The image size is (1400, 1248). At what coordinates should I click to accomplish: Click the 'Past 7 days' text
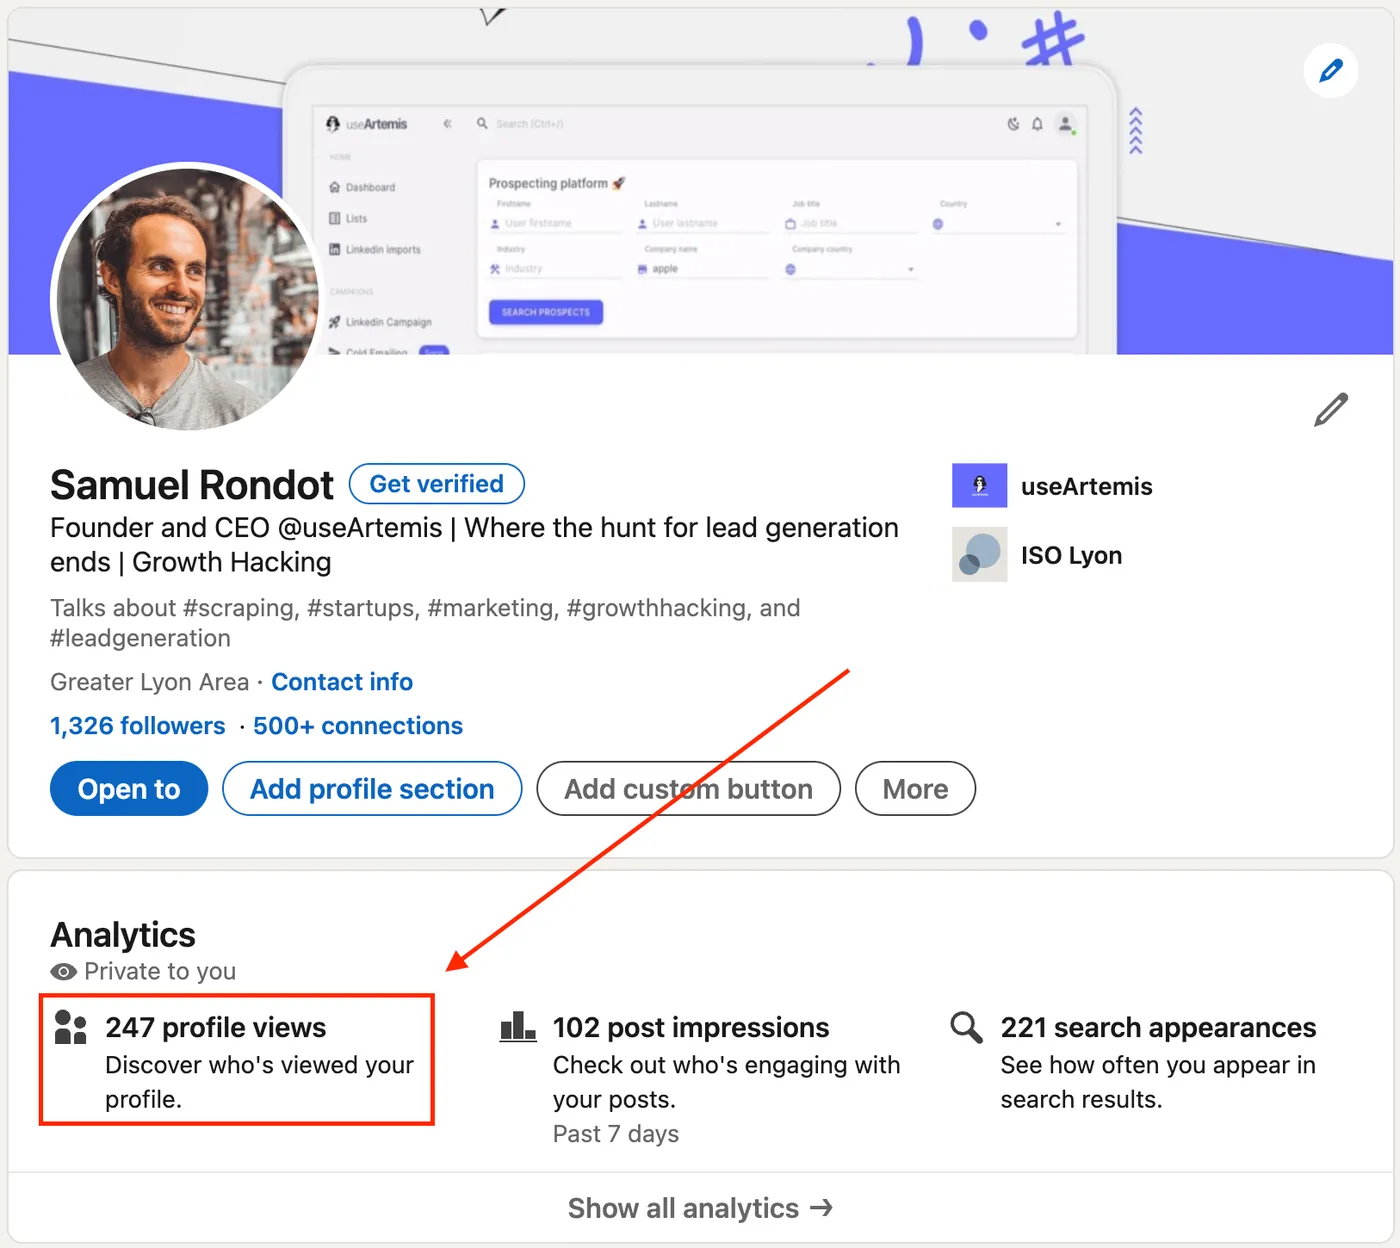click(x=616, y=1134)
